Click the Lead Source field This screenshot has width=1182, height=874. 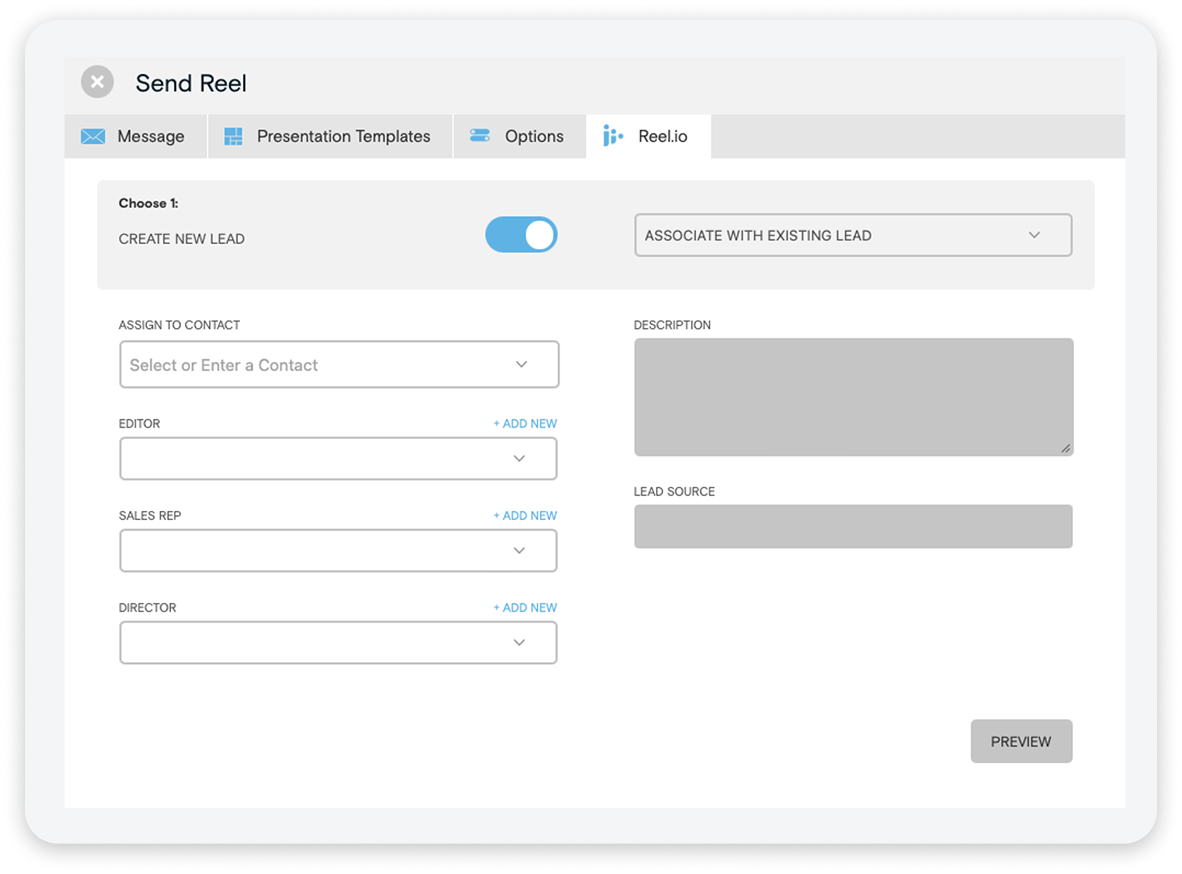(x=853, y=526)
